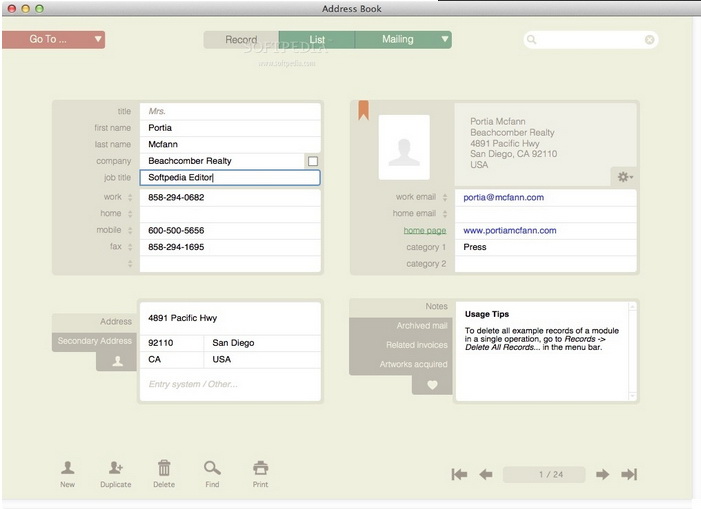The width and height of the screenshot is (701, 510).
Task: Click the empty home email field
Action: tap(545, 214)
